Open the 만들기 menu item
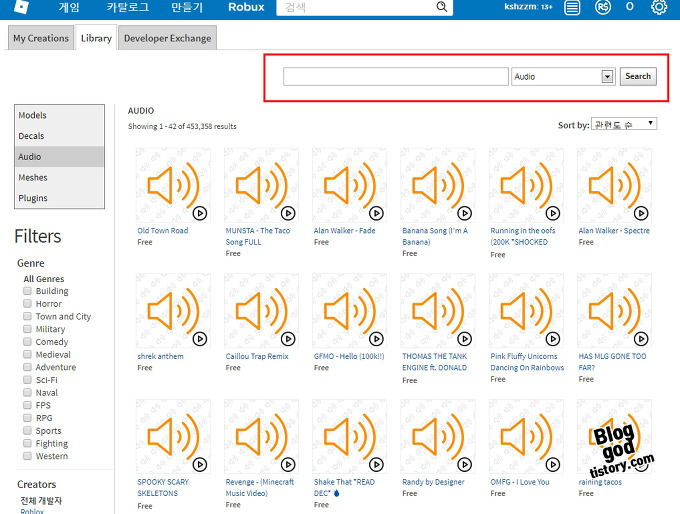The height and width of the screenshot is (514, 680). (x=187, y=7)
